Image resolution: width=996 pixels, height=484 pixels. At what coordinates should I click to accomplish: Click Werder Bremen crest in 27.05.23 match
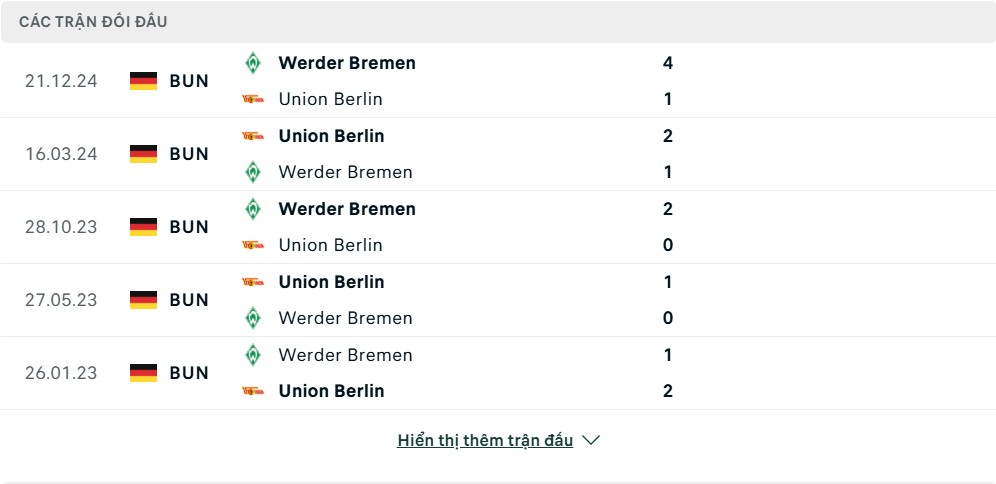253,318
